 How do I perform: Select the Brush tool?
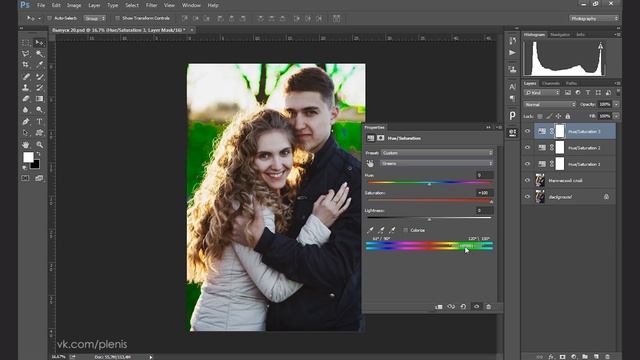pyautogui.click(x=39, y=76)
